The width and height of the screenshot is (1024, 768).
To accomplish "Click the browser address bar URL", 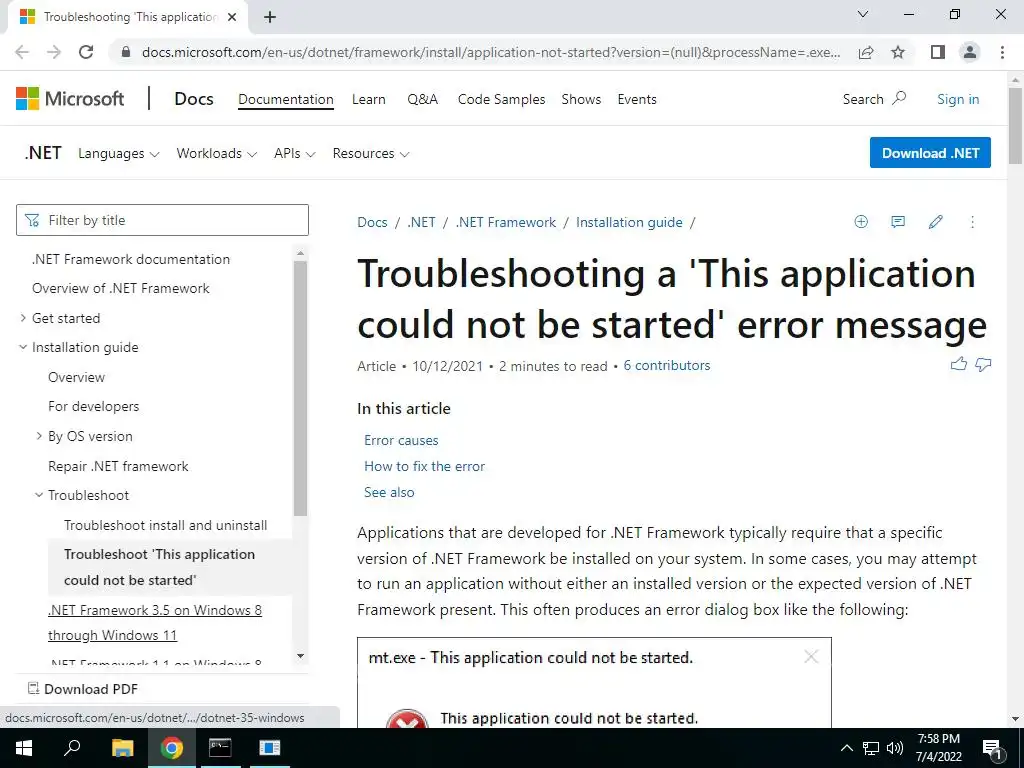I will pos(491,52).
